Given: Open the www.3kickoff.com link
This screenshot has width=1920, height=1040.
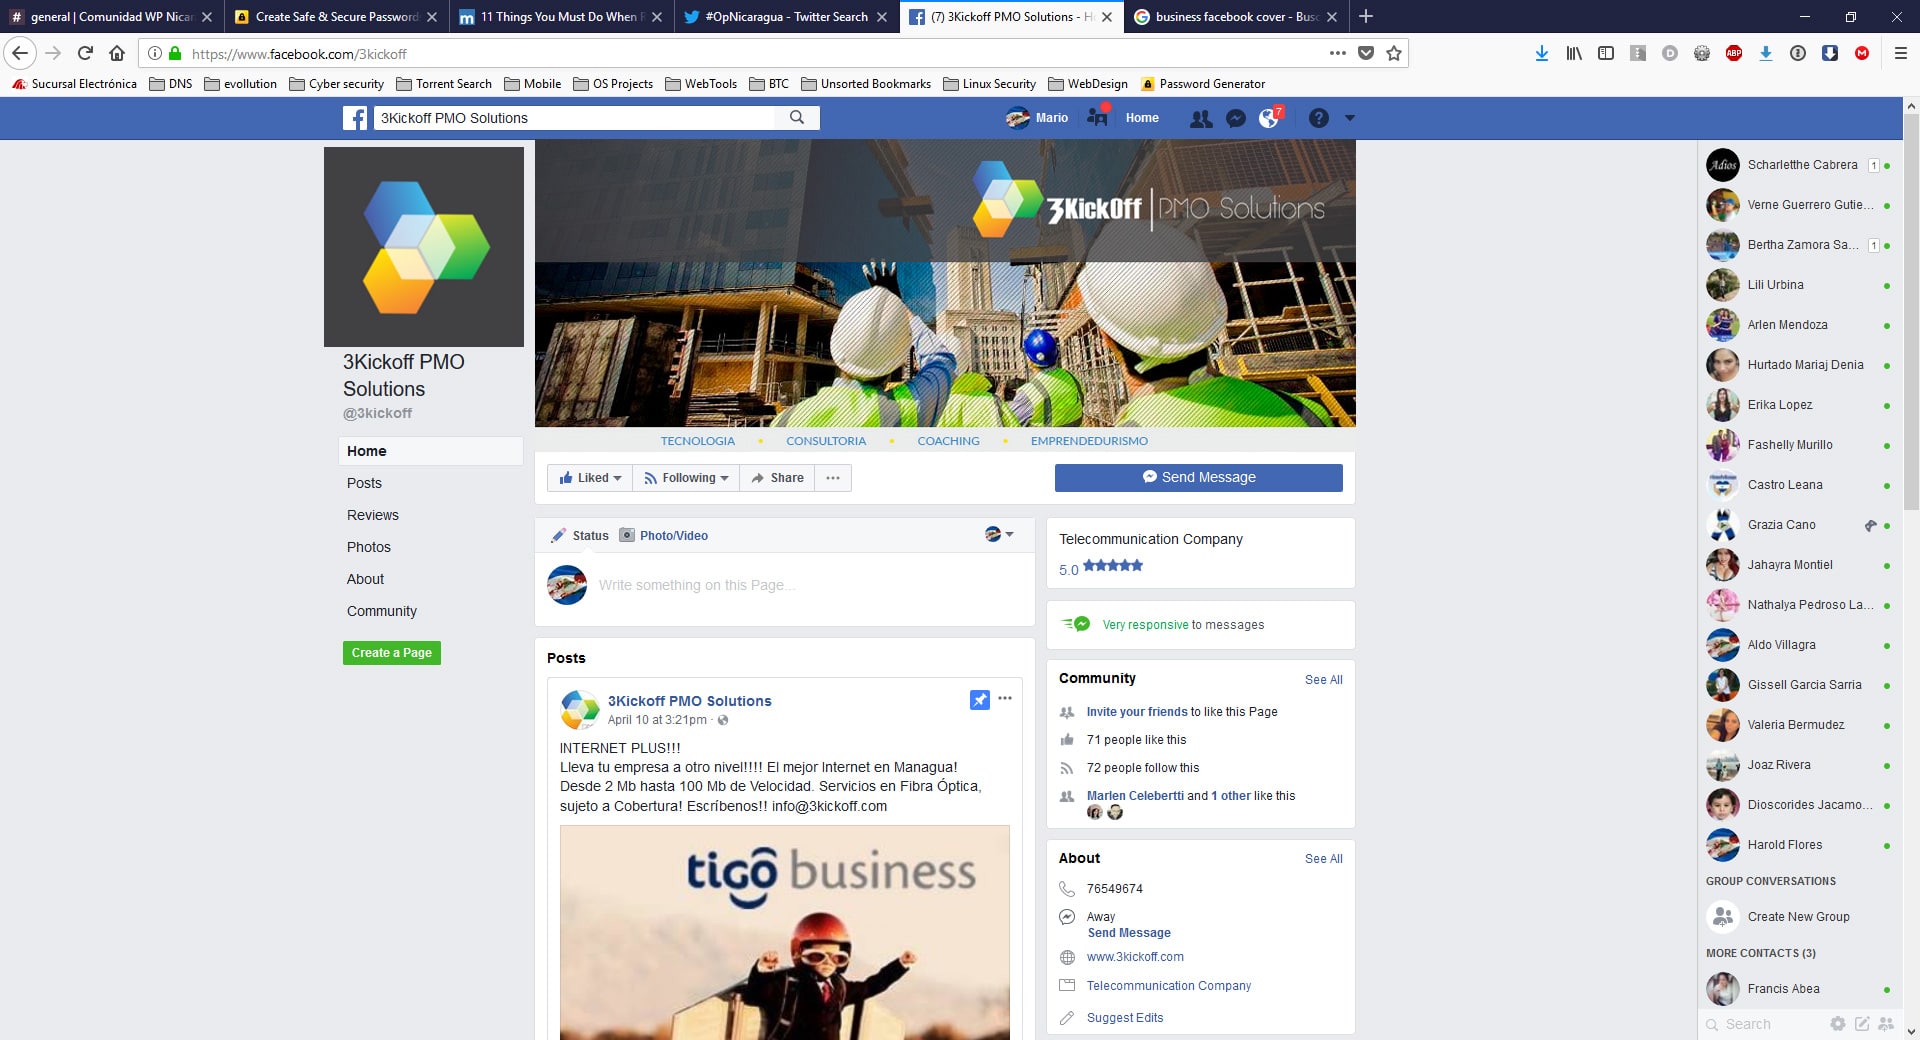Looking at the screenshot, I should pyautogui.click(x=1135, y=957).
